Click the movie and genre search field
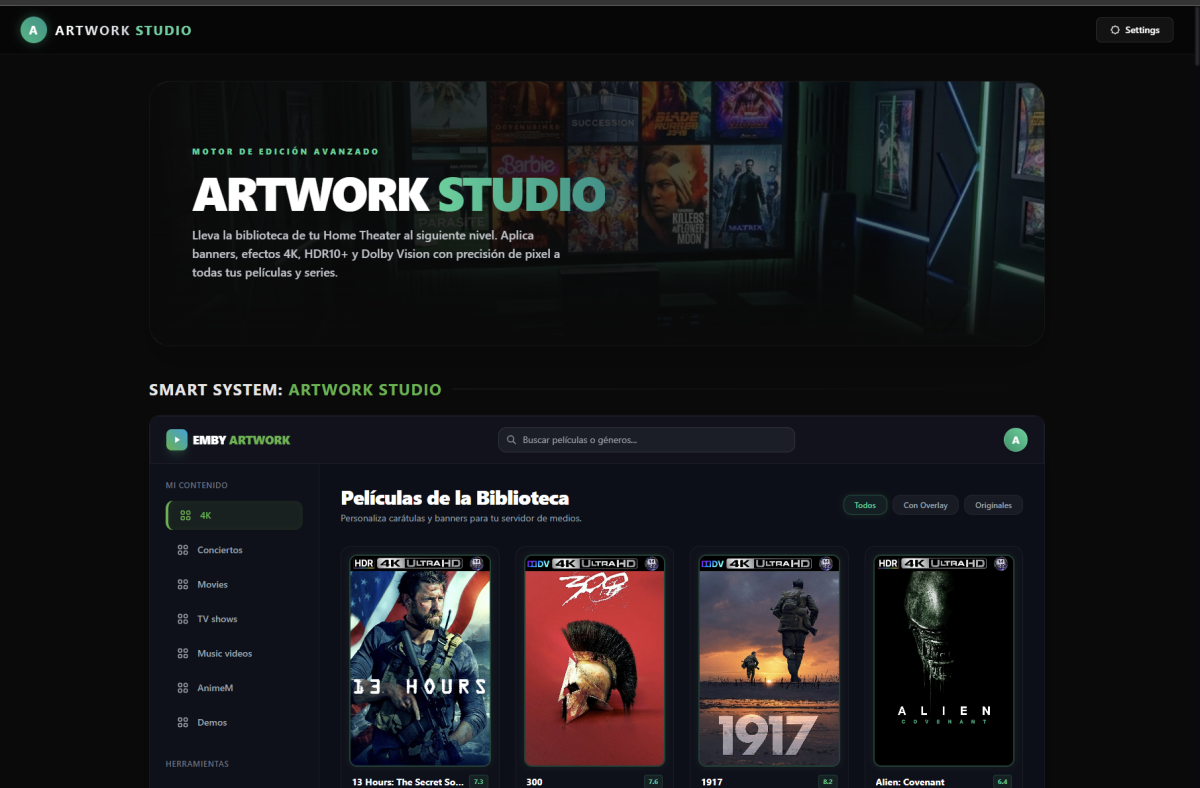The height and width of the screenshot is (788, 1200). click(646, 440)
